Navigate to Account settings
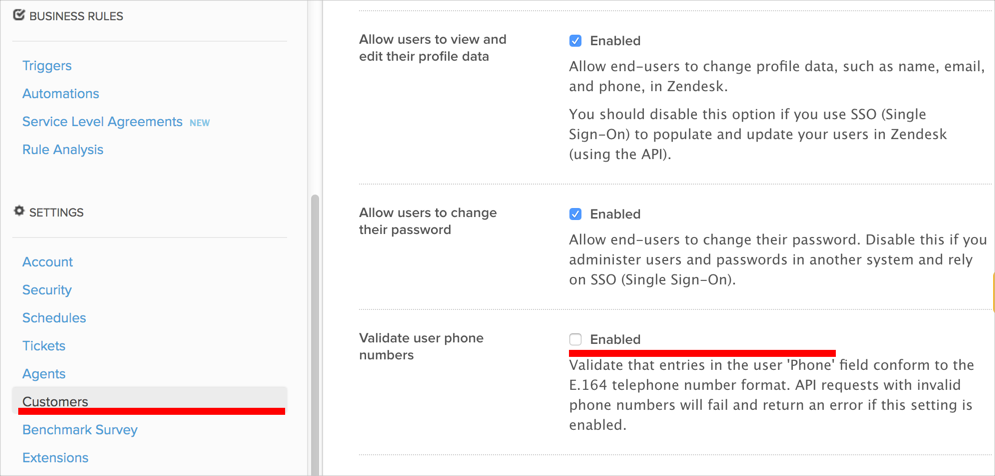The image size is (995, 476). (x=48, y=262)
